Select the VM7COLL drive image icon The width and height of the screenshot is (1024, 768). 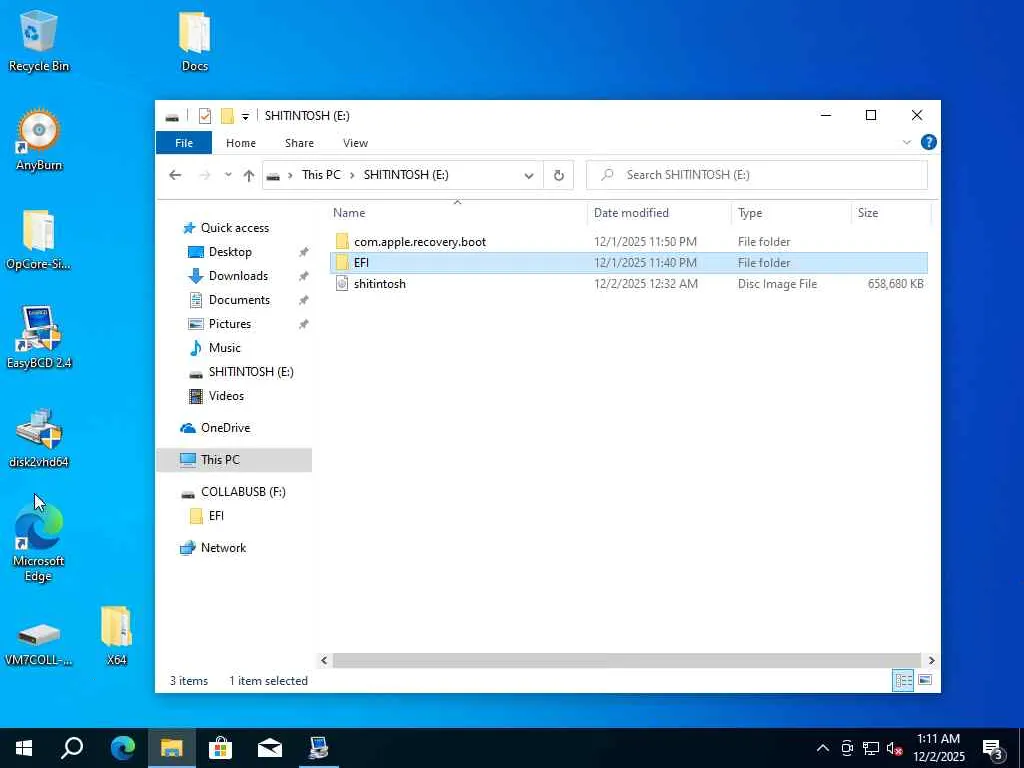point(39,643)
